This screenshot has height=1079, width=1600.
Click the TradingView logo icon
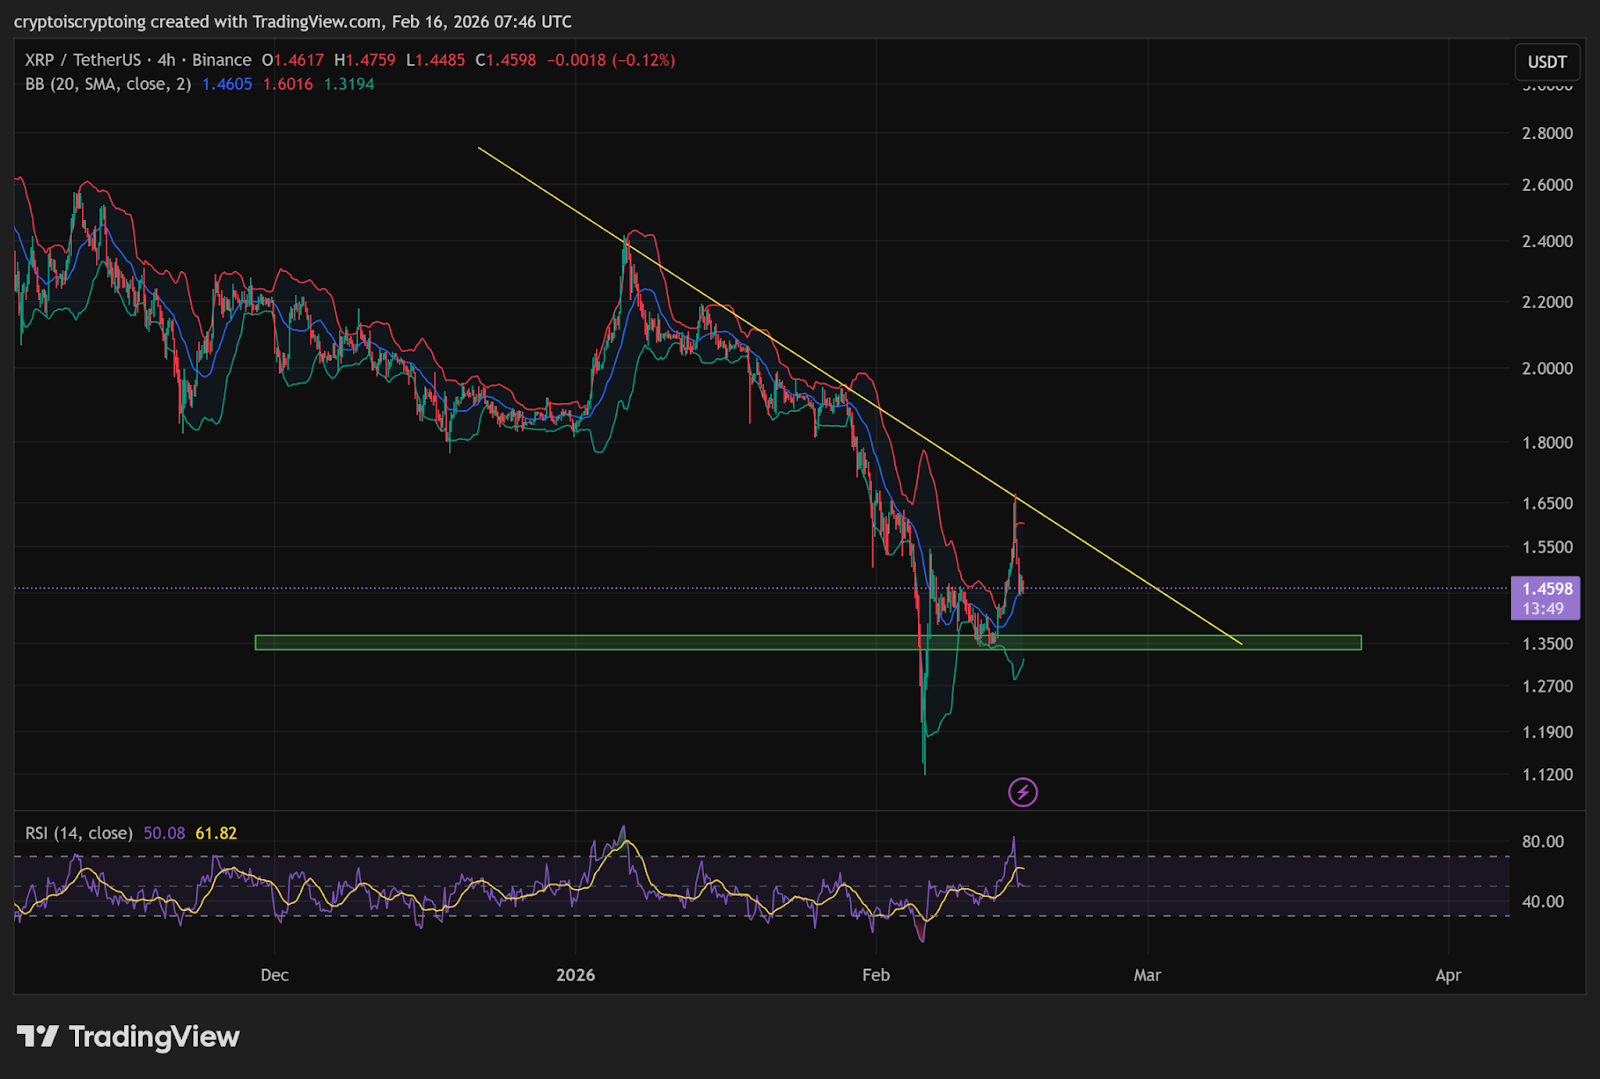(x=38, y=1037)
